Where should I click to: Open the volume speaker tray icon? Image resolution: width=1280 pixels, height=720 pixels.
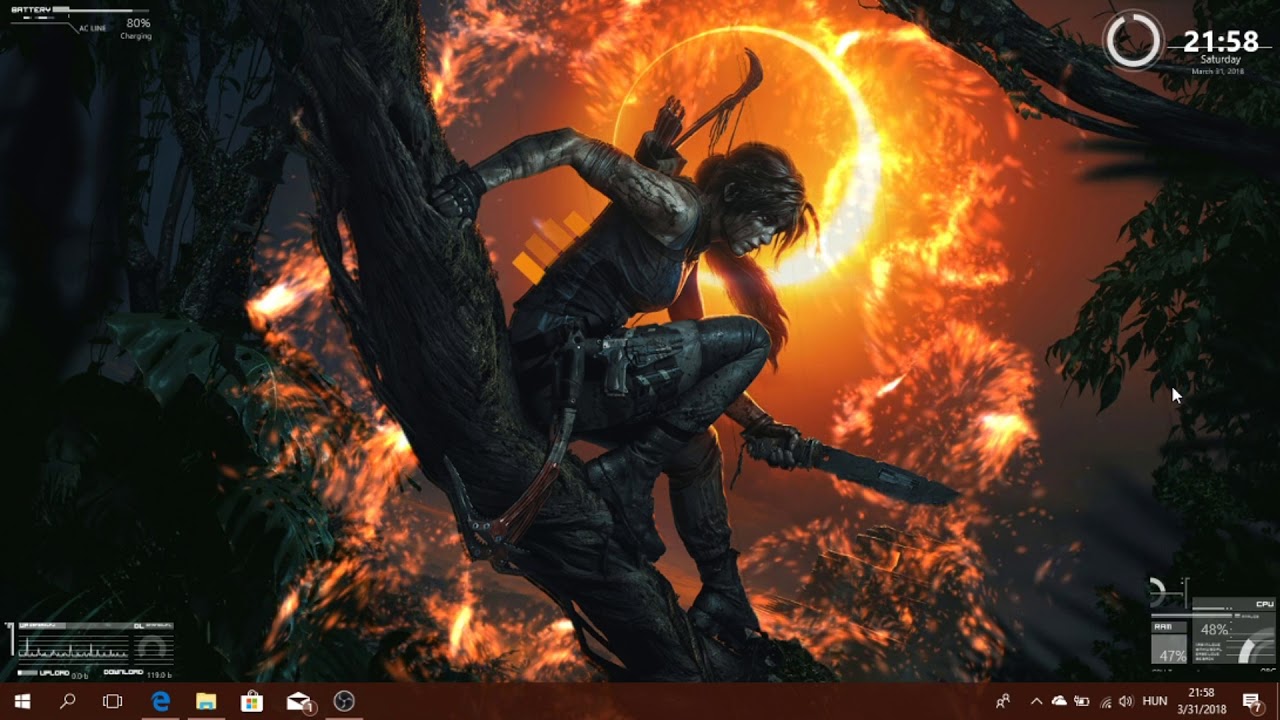coord(1127,701)
